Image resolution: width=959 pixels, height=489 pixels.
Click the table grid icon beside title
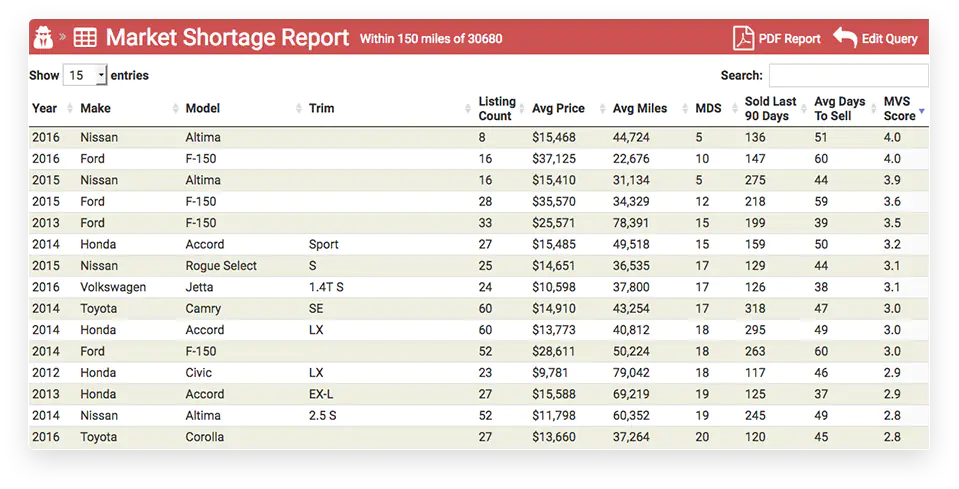pyautogui.click(x=85, y=37)
